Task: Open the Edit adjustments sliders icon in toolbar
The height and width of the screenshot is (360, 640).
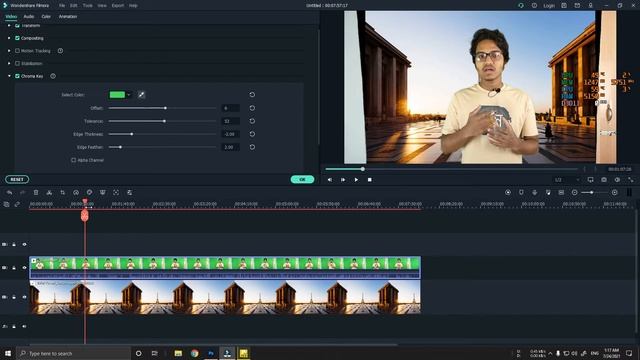Action: tap(129, 192)
